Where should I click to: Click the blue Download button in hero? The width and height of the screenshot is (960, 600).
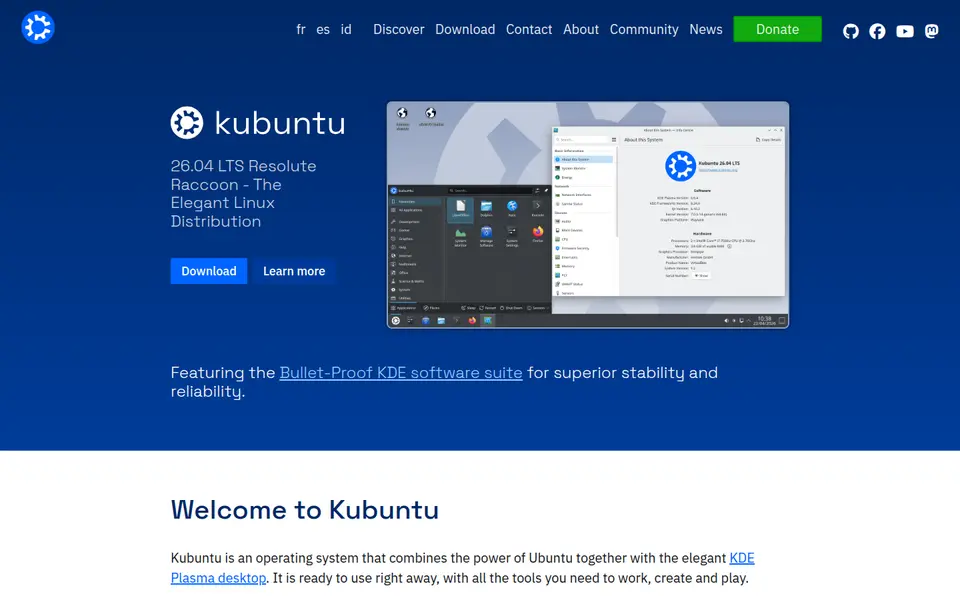209,271
